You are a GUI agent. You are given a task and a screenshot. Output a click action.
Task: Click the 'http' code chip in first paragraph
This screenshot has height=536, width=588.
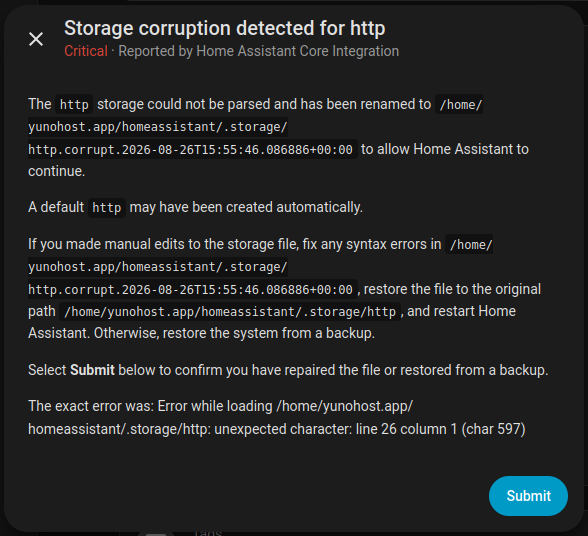(74, 104)
